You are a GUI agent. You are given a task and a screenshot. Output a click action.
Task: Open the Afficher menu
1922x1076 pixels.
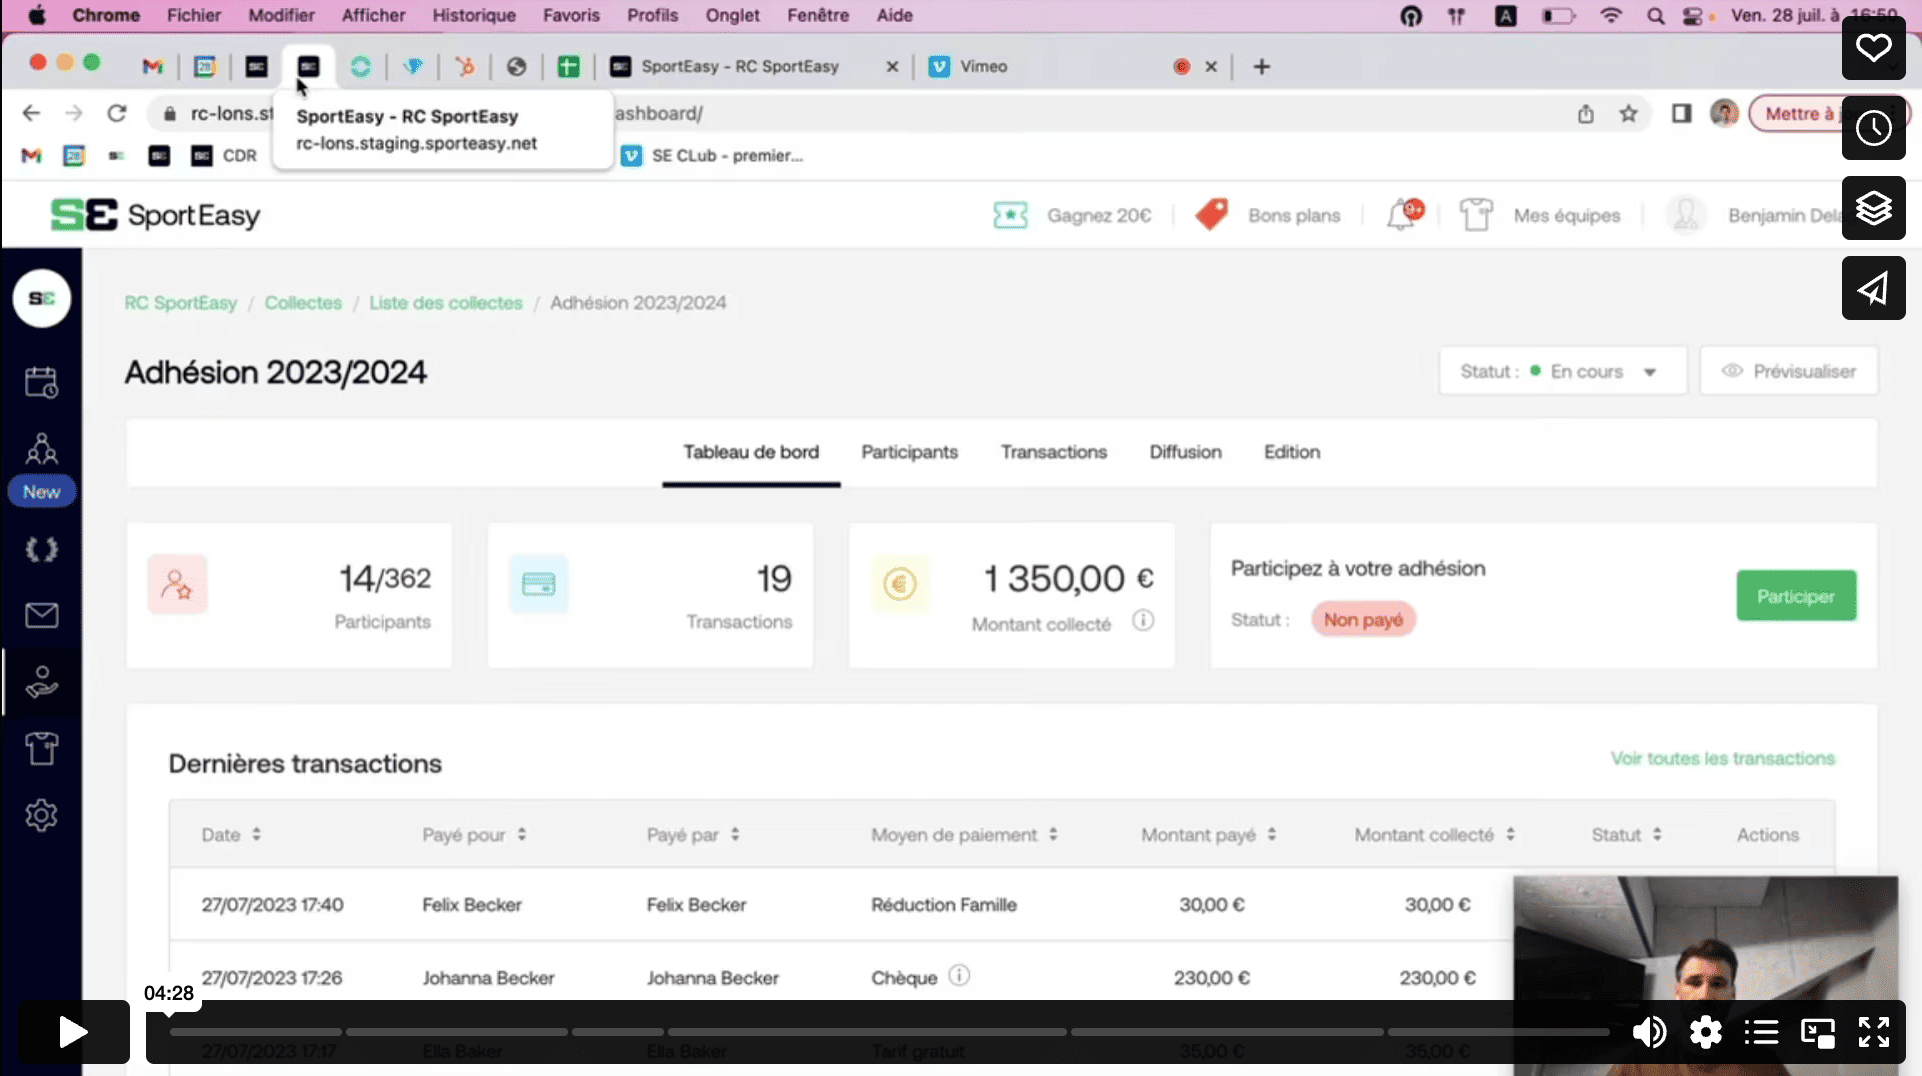tap(373, 15)
